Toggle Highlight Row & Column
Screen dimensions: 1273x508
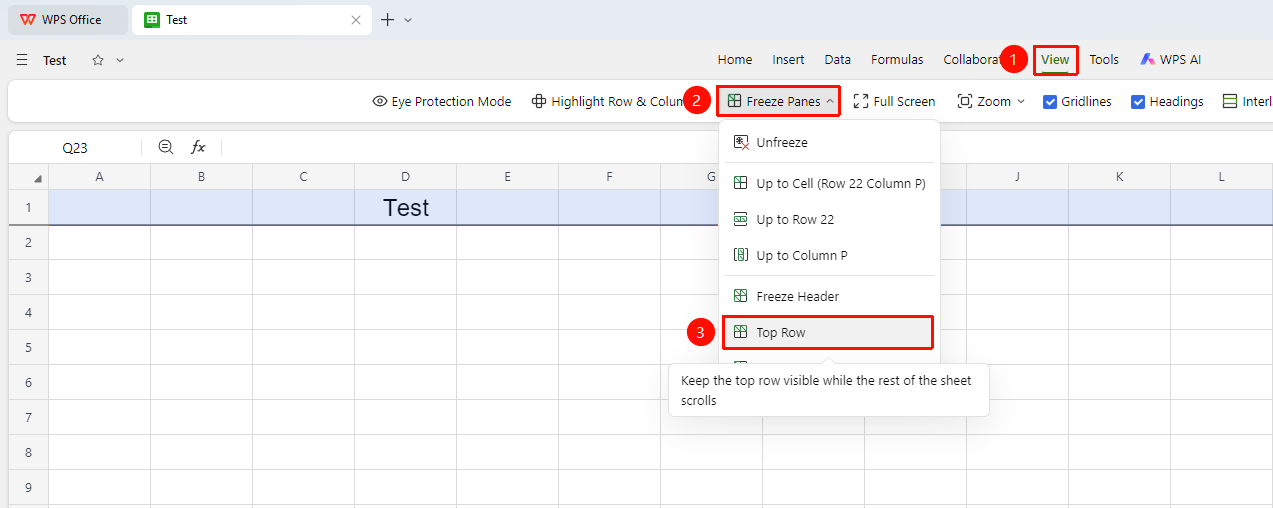pos(606,101)
